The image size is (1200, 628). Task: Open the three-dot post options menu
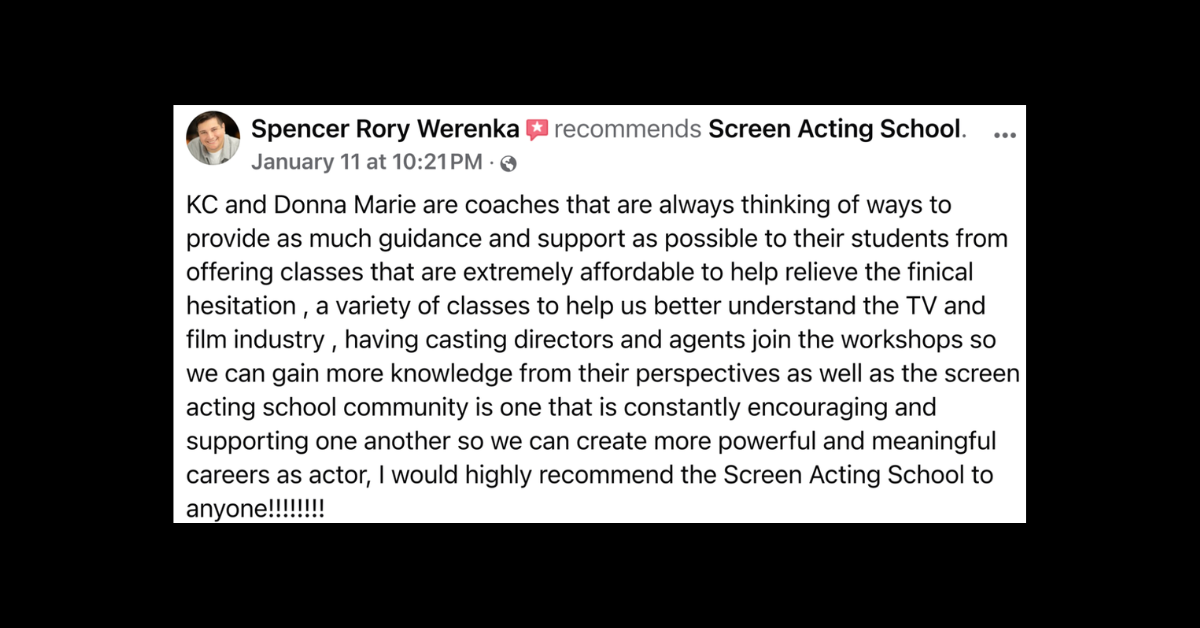[x=1004, y=134]
